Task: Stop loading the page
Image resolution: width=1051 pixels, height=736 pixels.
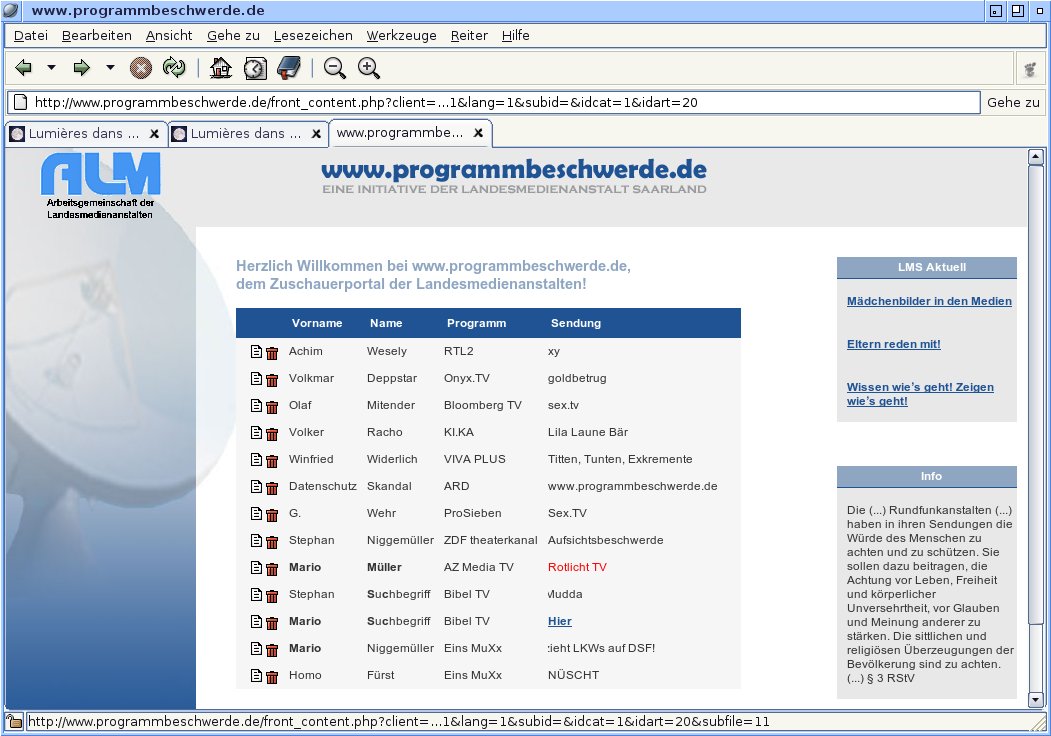Action: (x=141, y=68)
